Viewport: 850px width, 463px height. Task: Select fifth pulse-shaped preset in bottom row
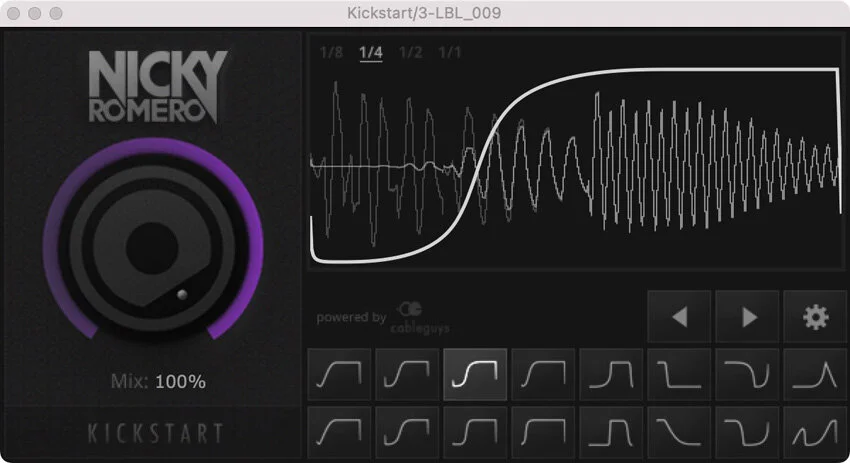tap(611, 433)
